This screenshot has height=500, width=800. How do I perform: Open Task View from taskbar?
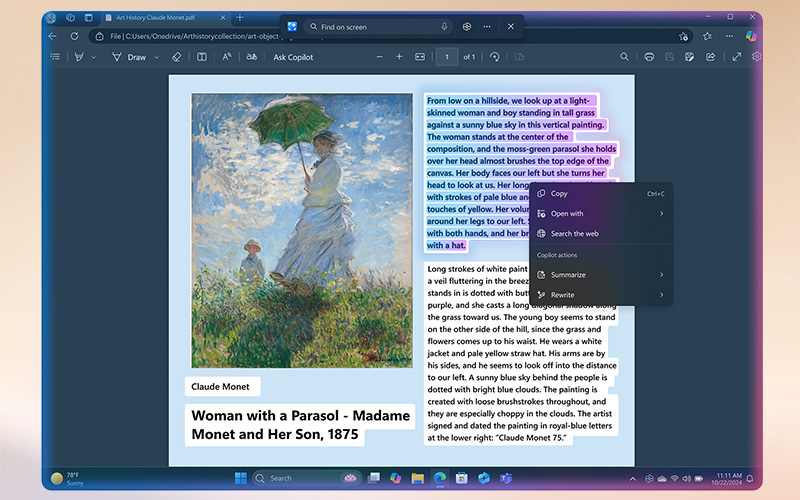coord(374,478)
